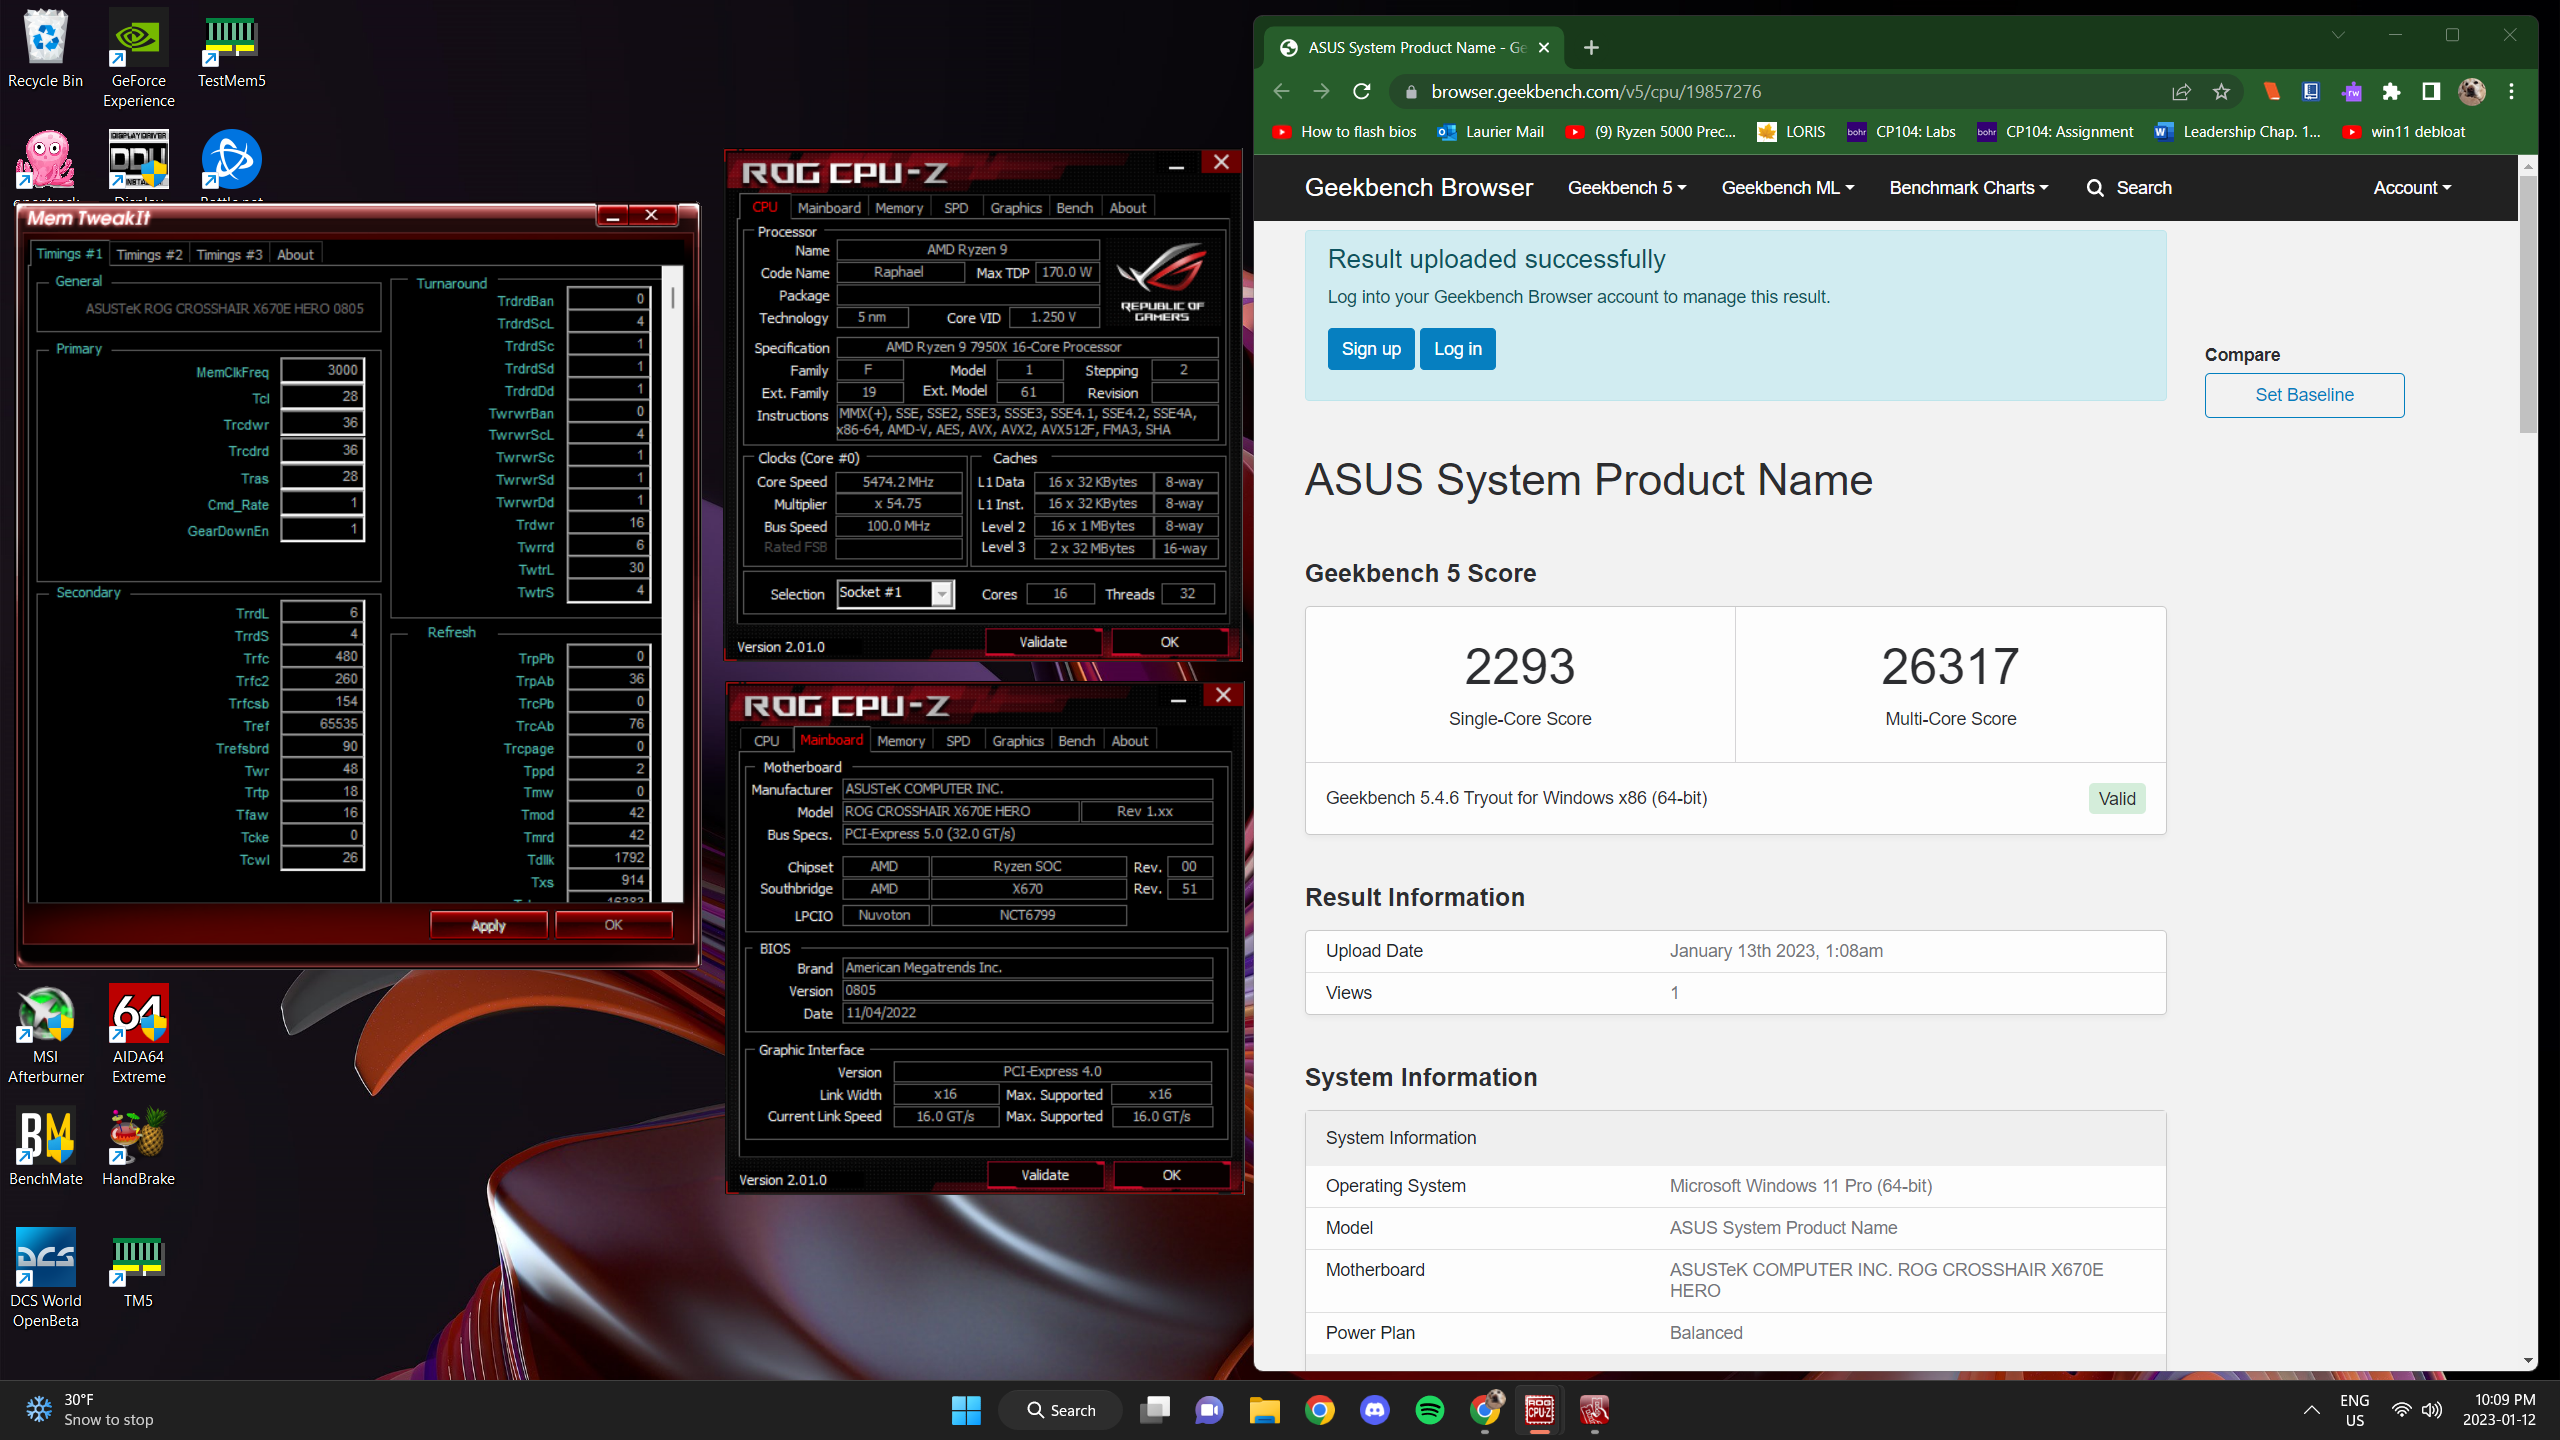Click the Tcl value field in Mem TweakIt

pyautogui.click(x=322, y=397)
